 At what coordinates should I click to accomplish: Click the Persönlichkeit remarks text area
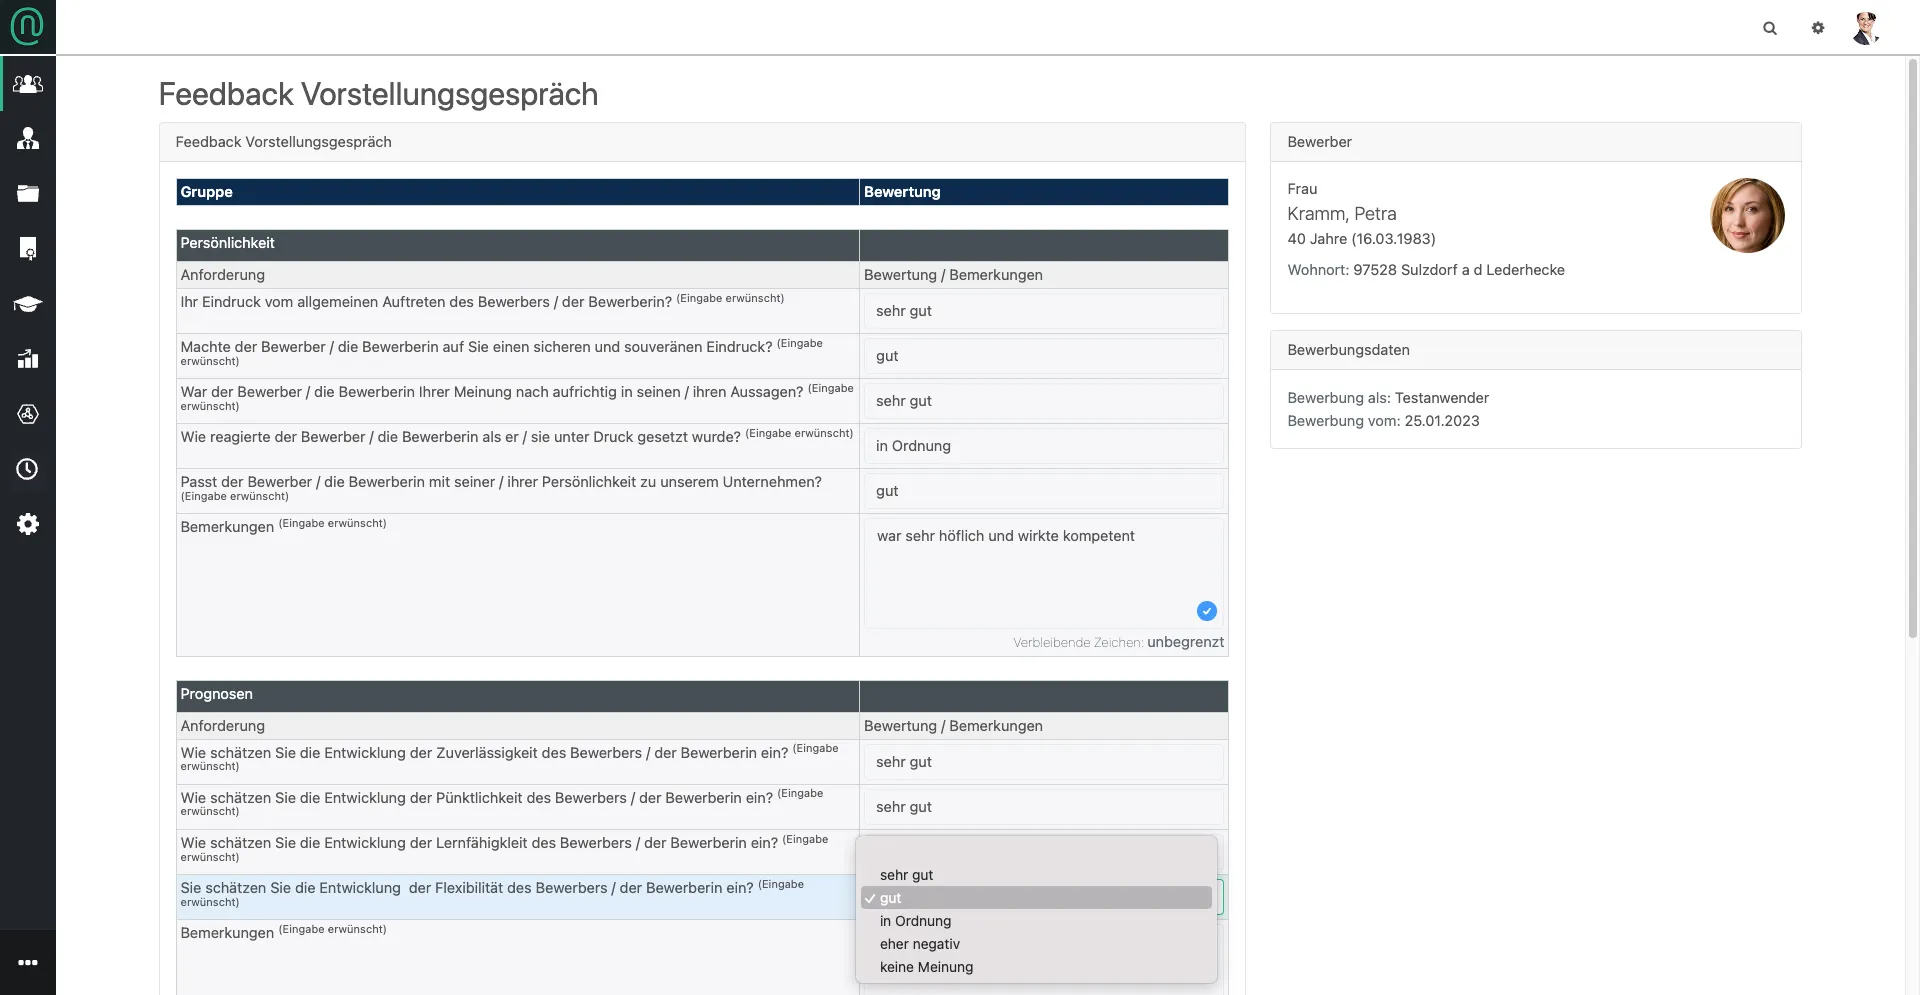click(x=1043, y=573)
